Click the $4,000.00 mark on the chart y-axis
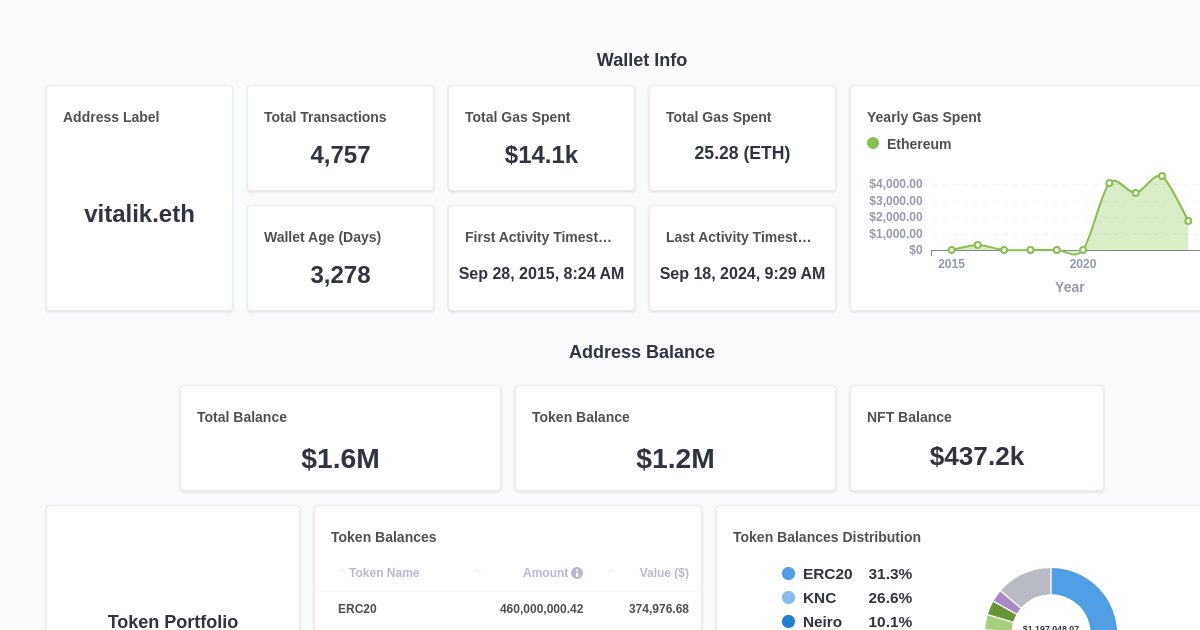 point(895,183)
